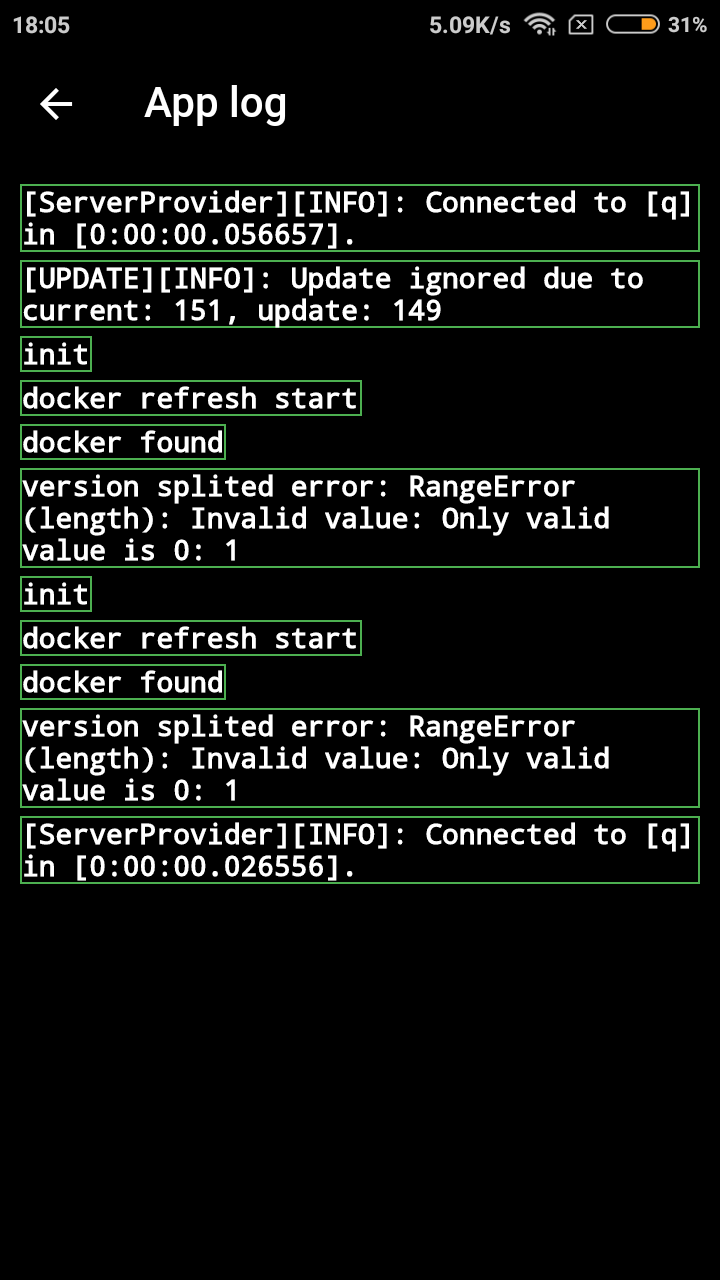Select the second docker found entry
The width and height of the screenshot is (720, 1280).
[x=122, y=681]
